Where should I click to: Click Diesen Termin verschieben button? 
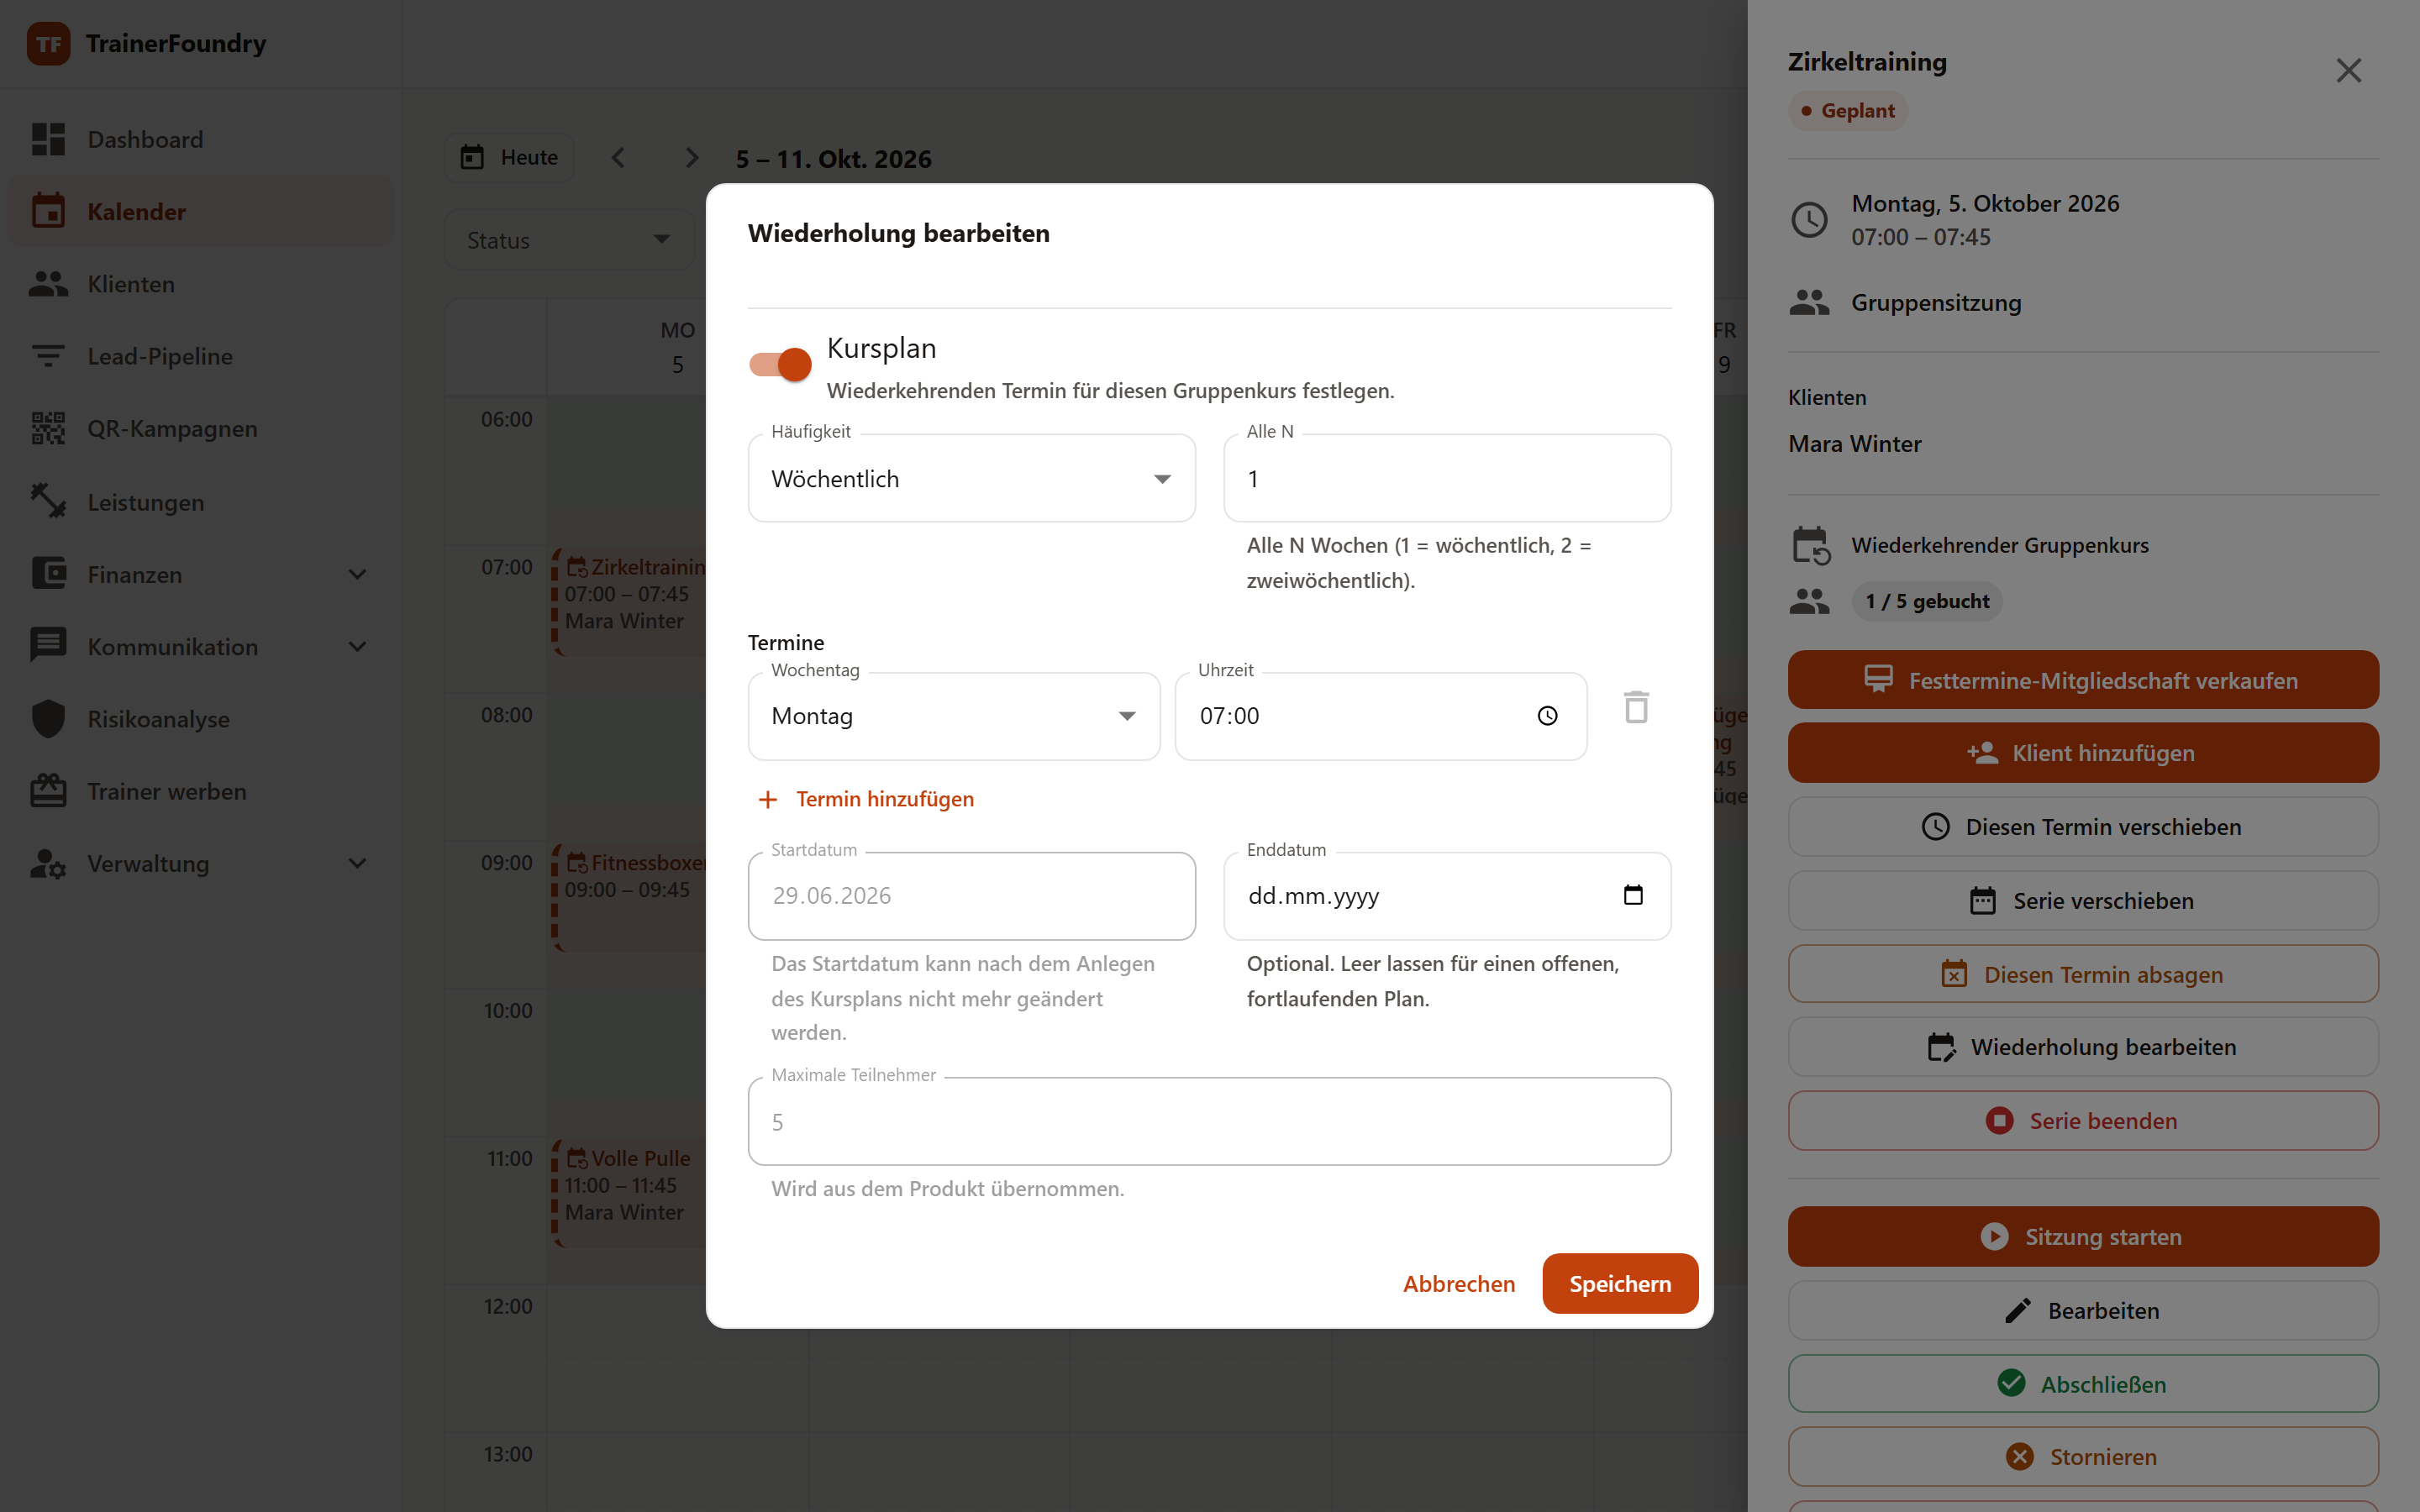2083,827
